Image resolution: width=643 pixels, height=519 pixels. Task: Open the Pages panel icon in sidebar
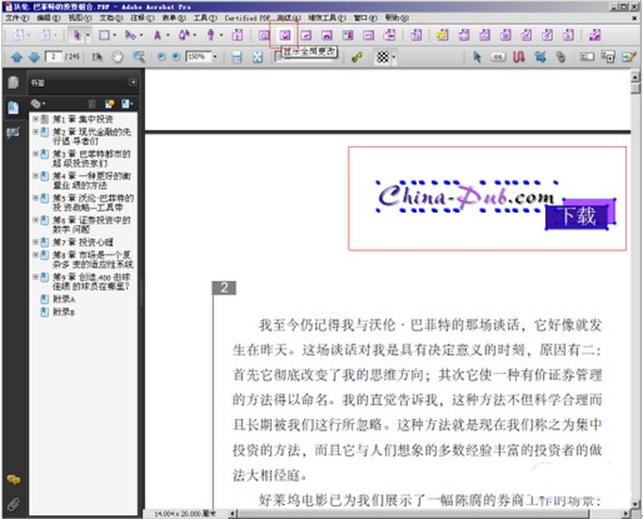(13, 82)
